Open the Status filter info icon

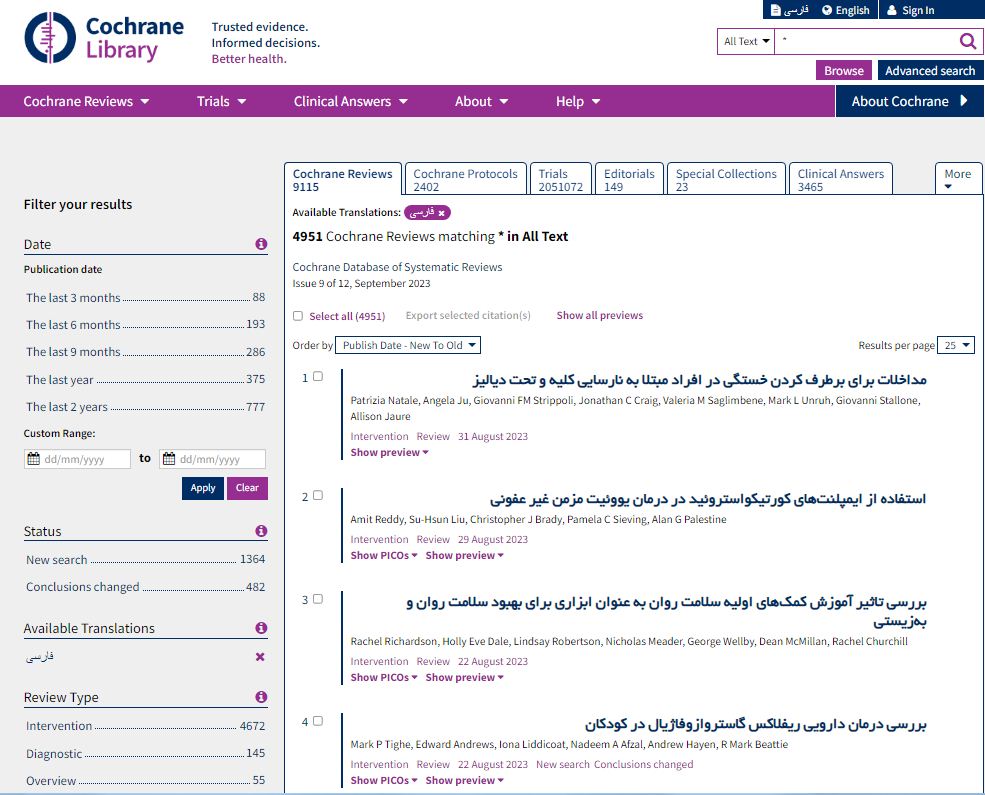point(261,531)
